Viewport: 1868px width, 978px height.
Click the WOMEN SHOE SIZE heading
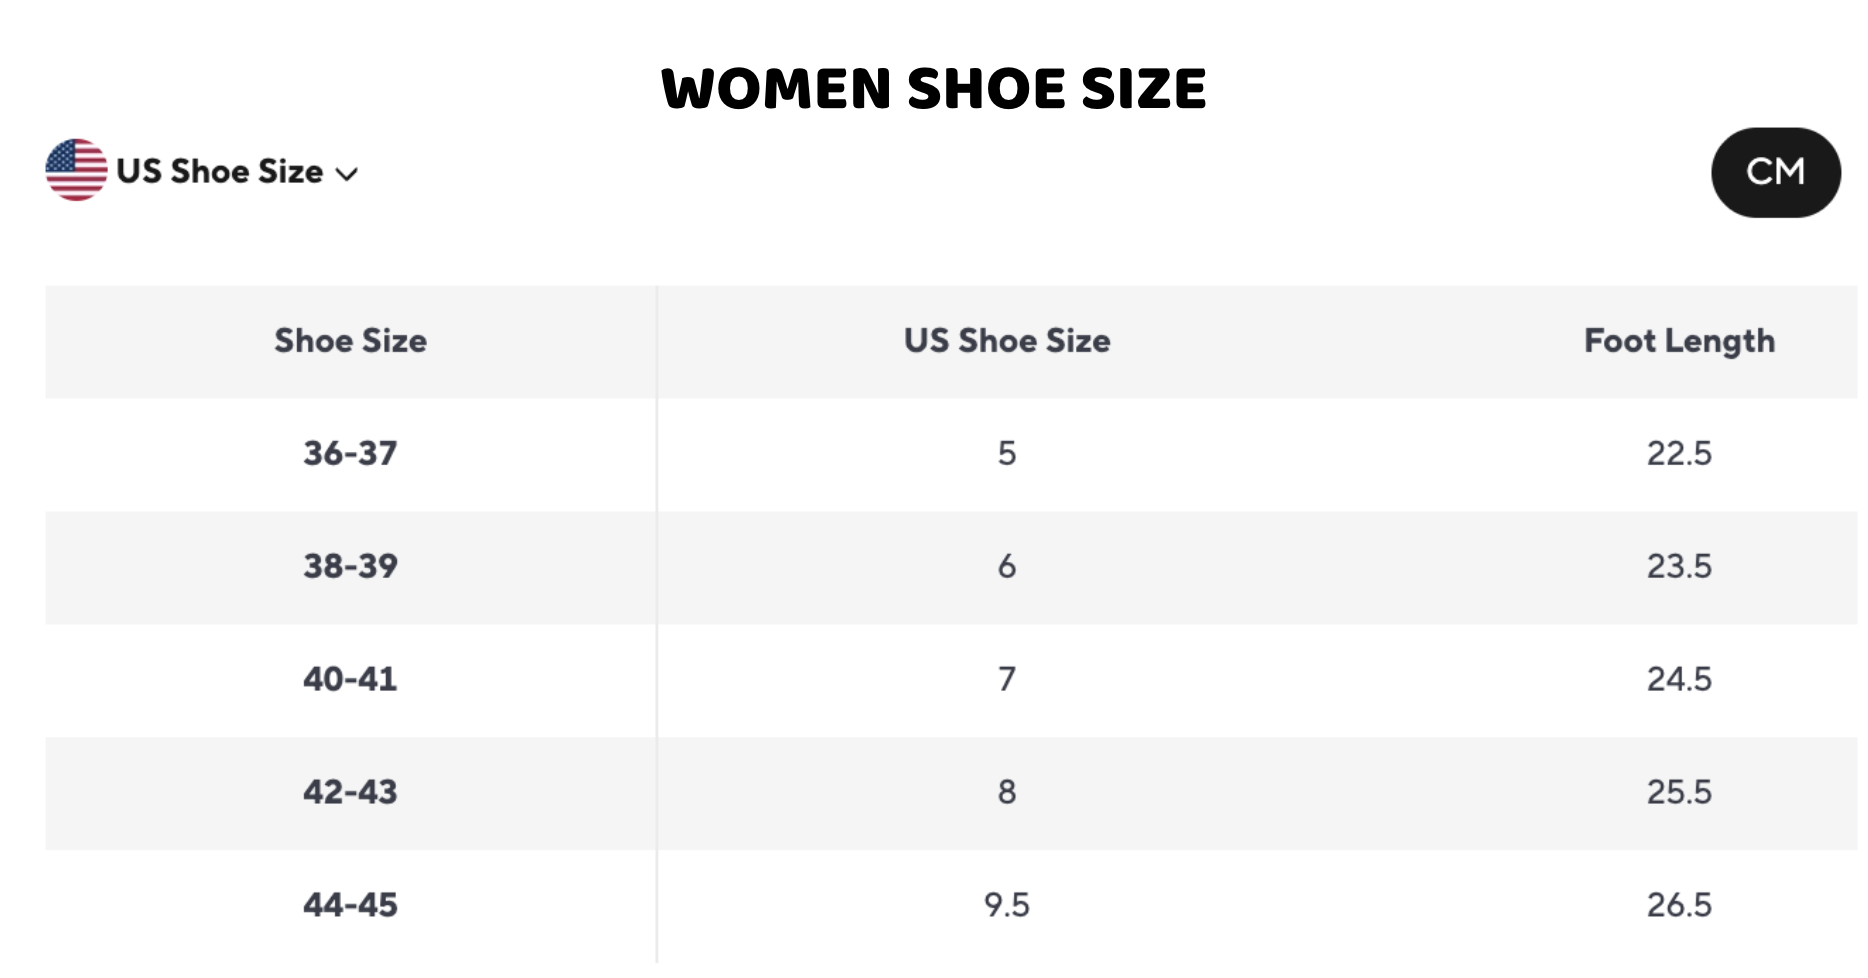[933, 89]
